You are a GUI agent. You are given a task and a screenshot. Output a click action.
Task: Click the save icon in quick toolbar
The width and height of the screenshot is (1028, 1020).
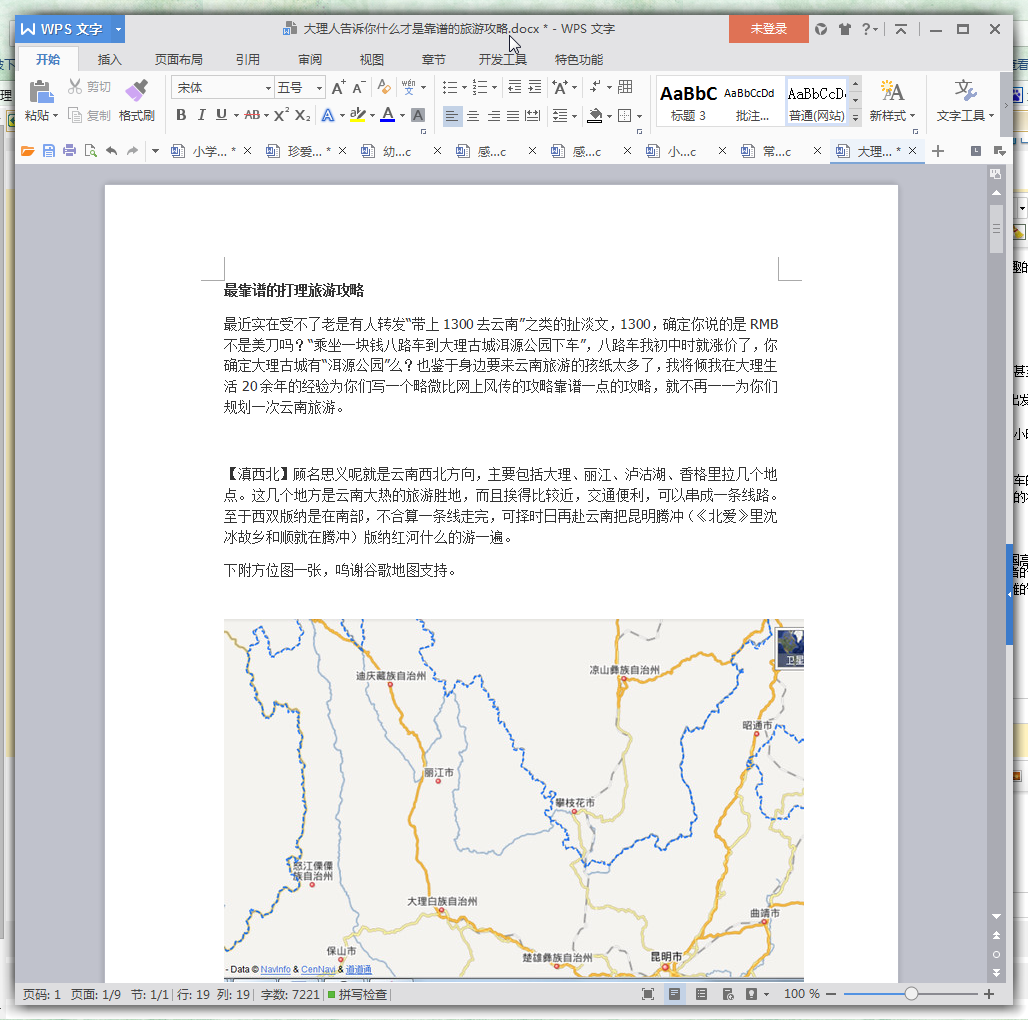click(x=48, y=151)
